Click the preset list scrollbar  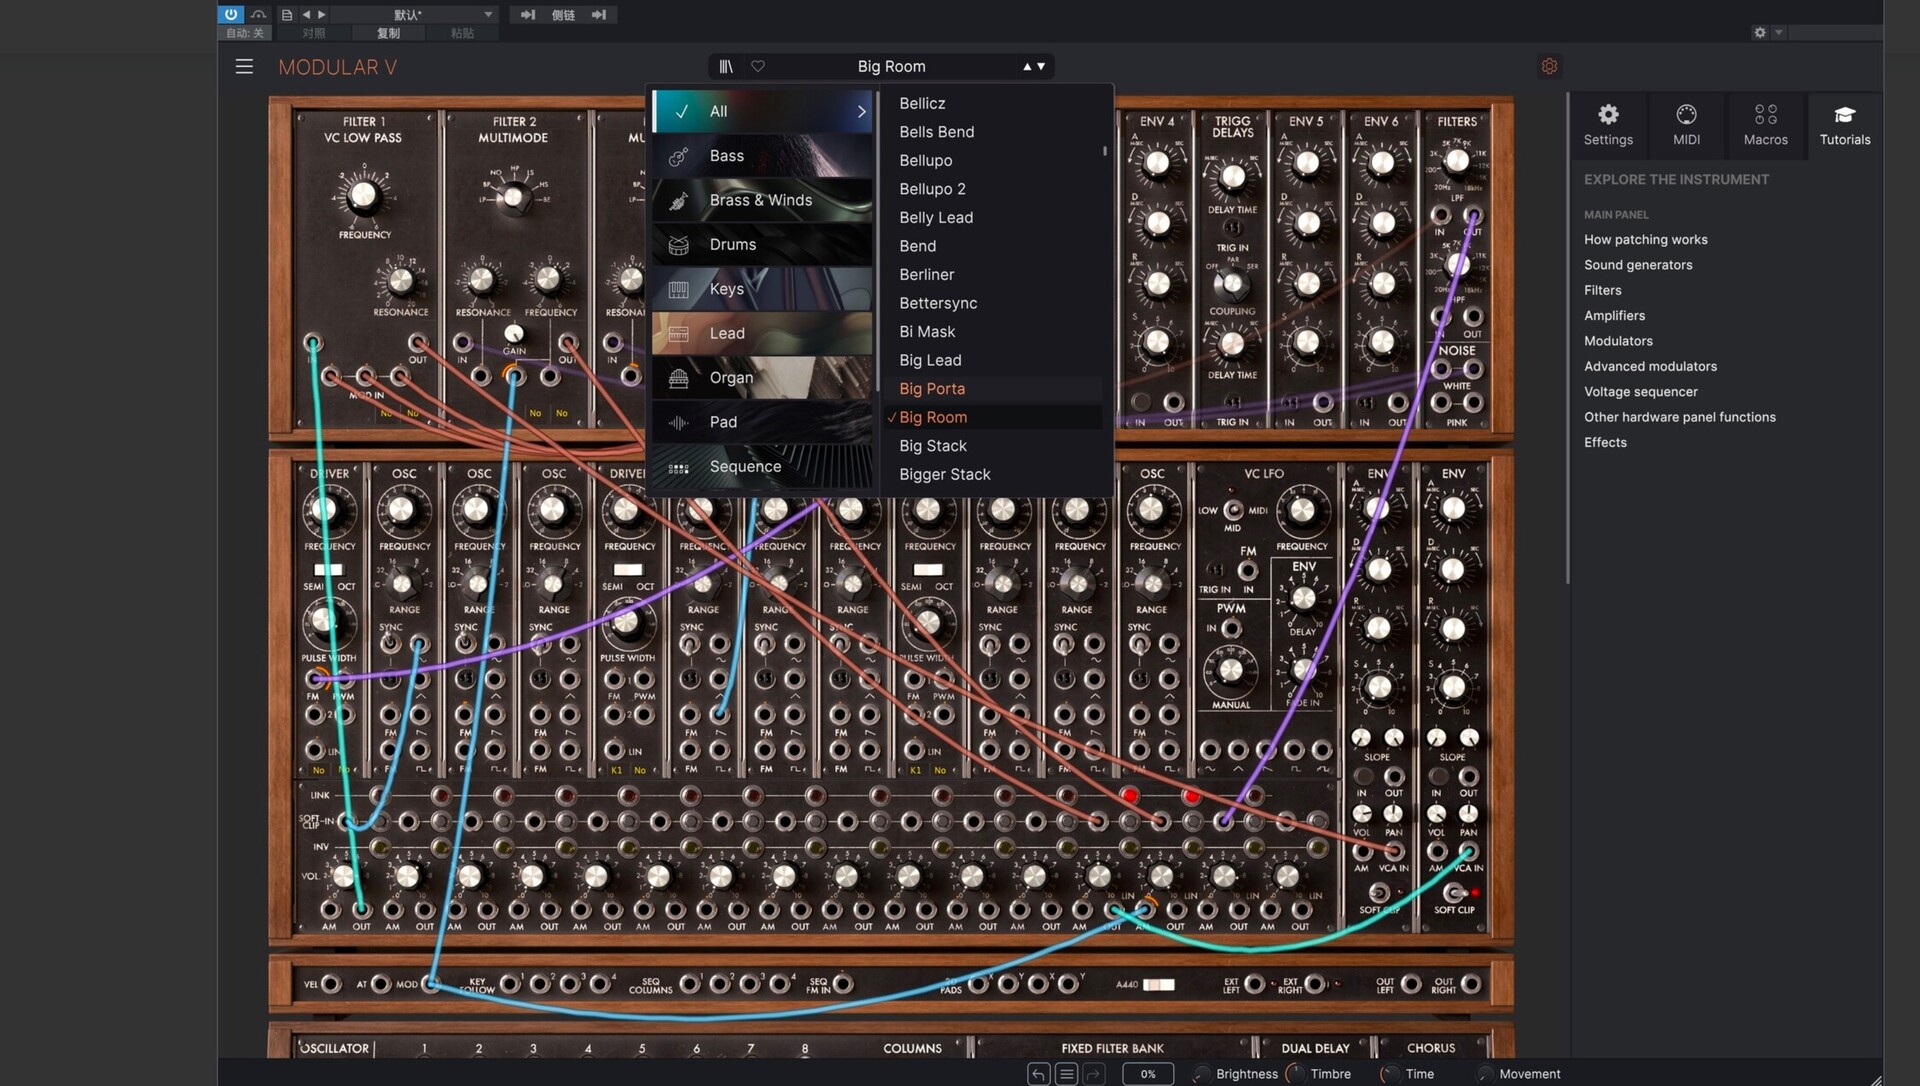(1105, 152)
